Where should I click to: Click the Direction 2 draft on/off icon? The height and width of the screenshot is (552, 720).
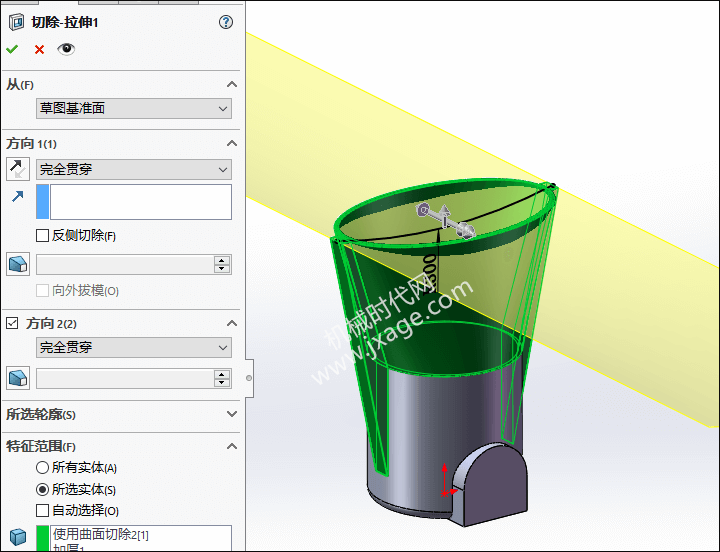18,378
